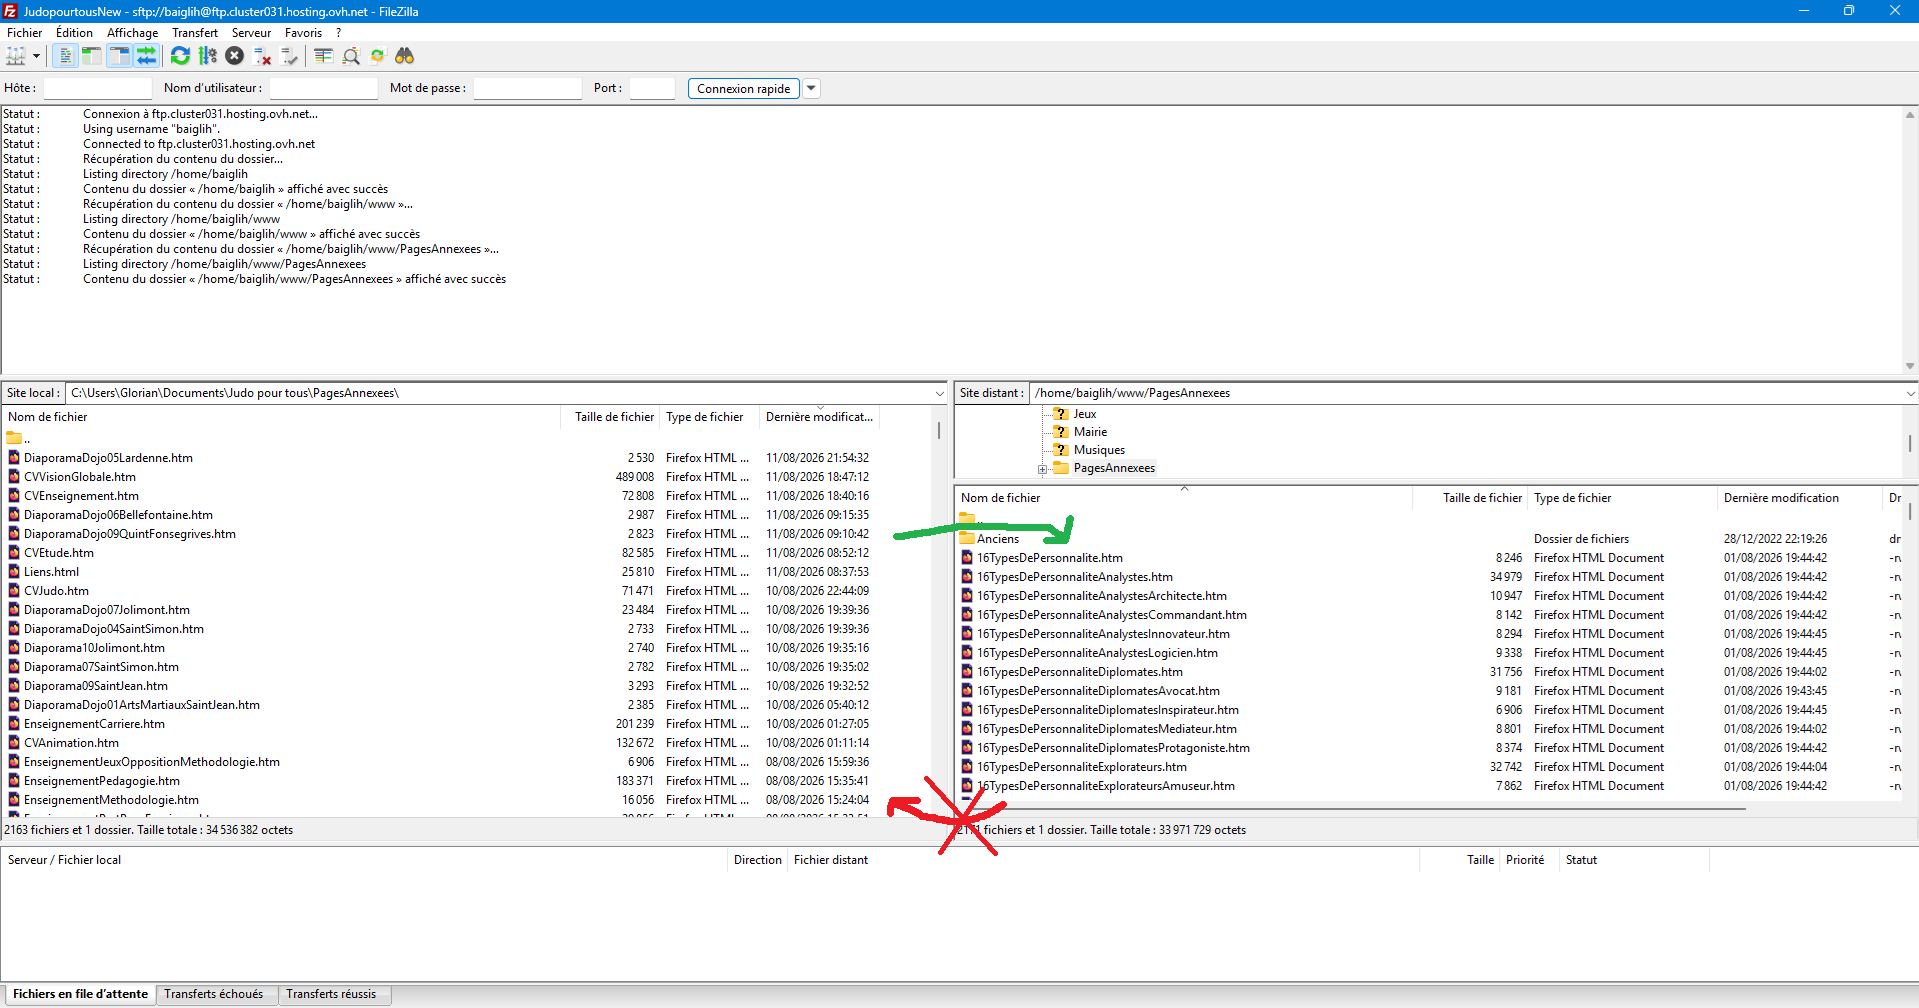The width and height of the screenshot is (1919, 1008).
Task: Sort local files by Taille de fichier
Action: tap(614, 417)
